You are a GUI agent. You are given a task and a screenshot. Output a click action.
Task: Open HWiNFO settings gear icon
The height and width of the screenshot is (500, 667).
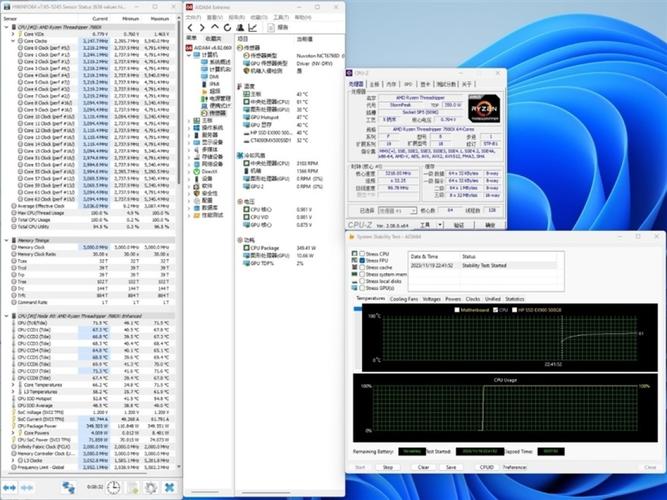[151, 487]
